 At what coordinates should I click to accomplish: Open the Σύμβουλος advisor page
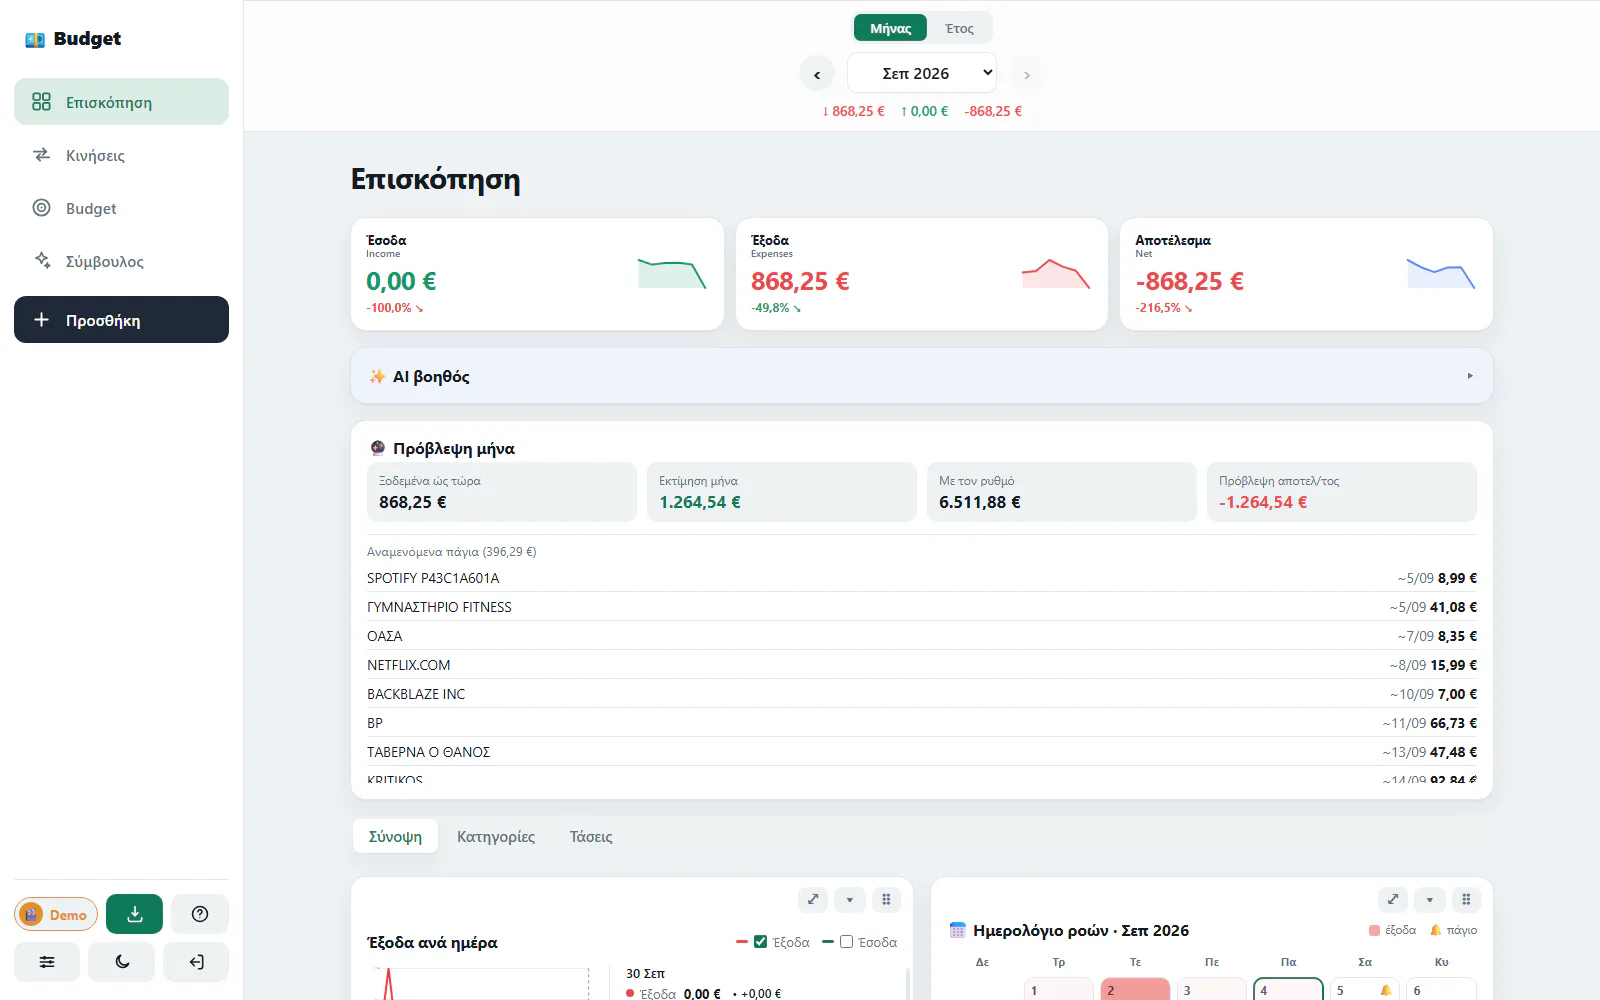tap(121, 261)
